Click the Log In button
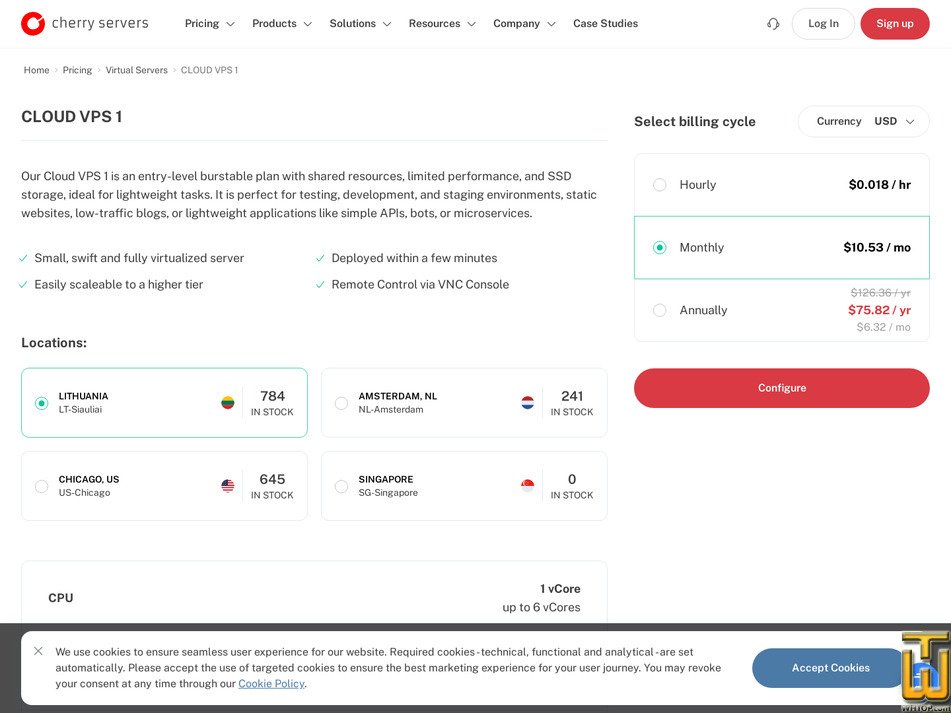 [823, 24]
